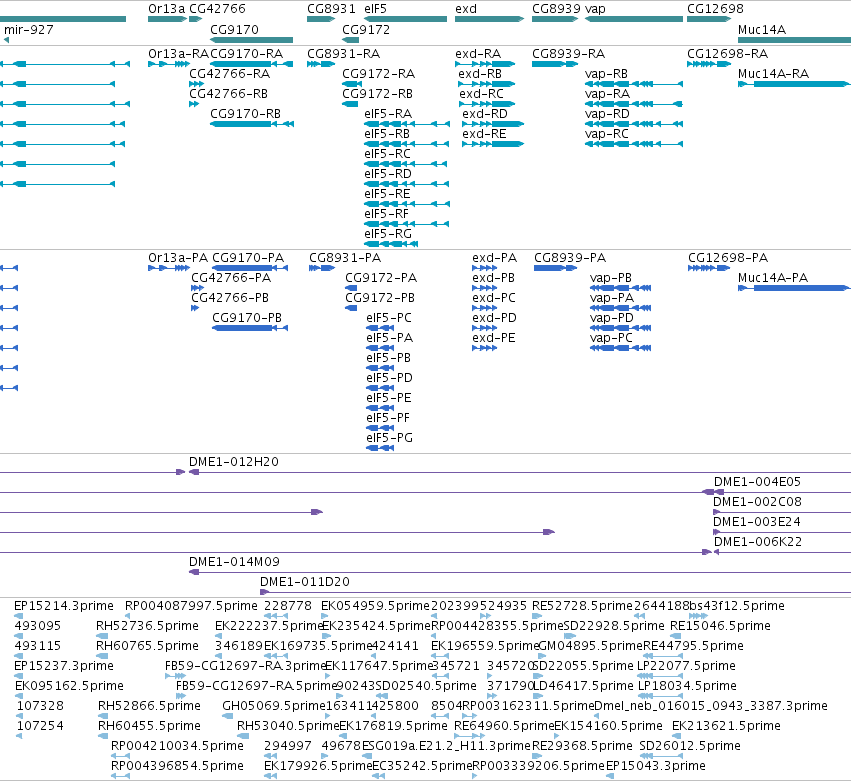The width and height of the screenshot is (851, 781).
Task: Select the CG42766-RA transcript label
Action: 229,74
